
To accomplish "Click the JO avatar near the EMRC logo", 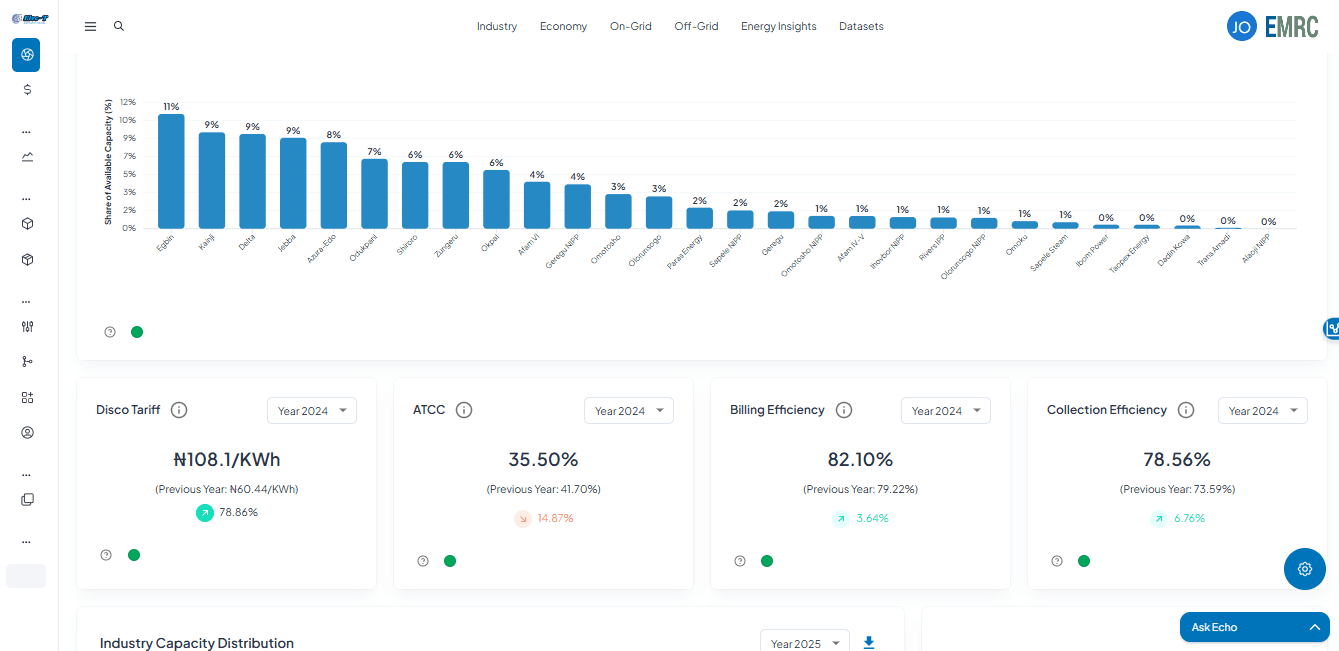I will pyautogui.click(x=1241, y=26).
